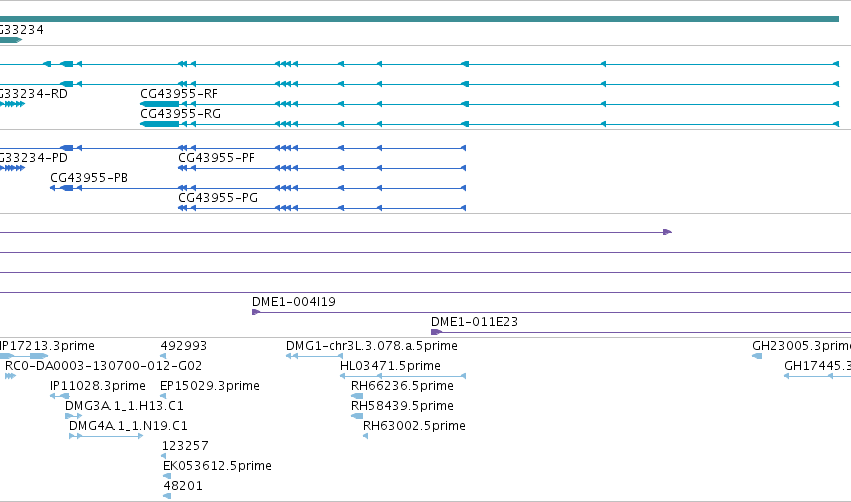The image size is (851, 502).
Task: Click the GH23005.3prime EST label
Action: [x=801, y=346]
